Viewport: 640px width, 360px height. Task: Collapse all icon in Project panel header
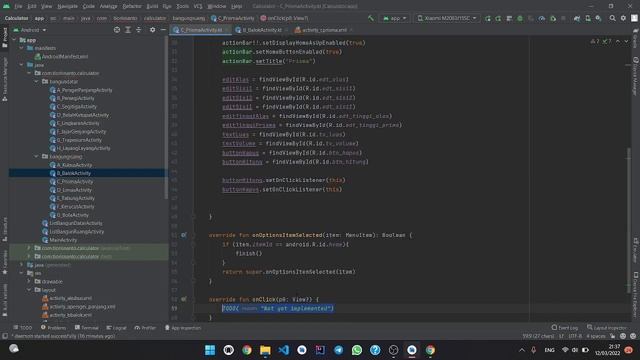[x=138, y=30]
